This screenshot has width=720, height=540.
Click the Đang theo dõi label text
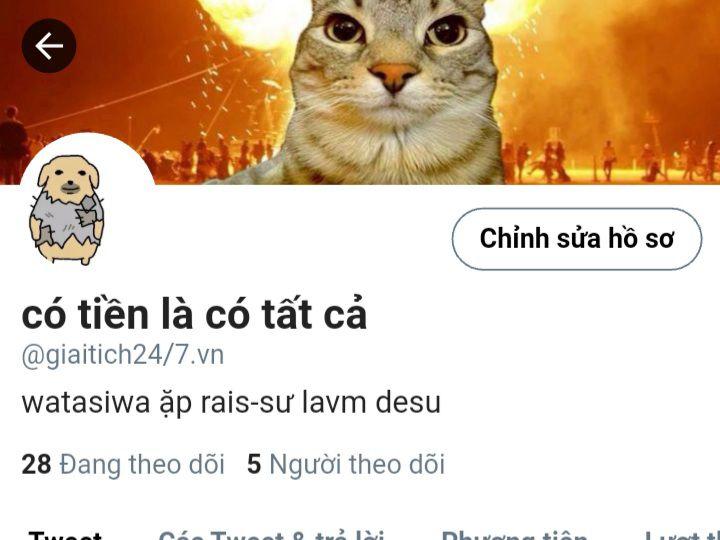142,464
